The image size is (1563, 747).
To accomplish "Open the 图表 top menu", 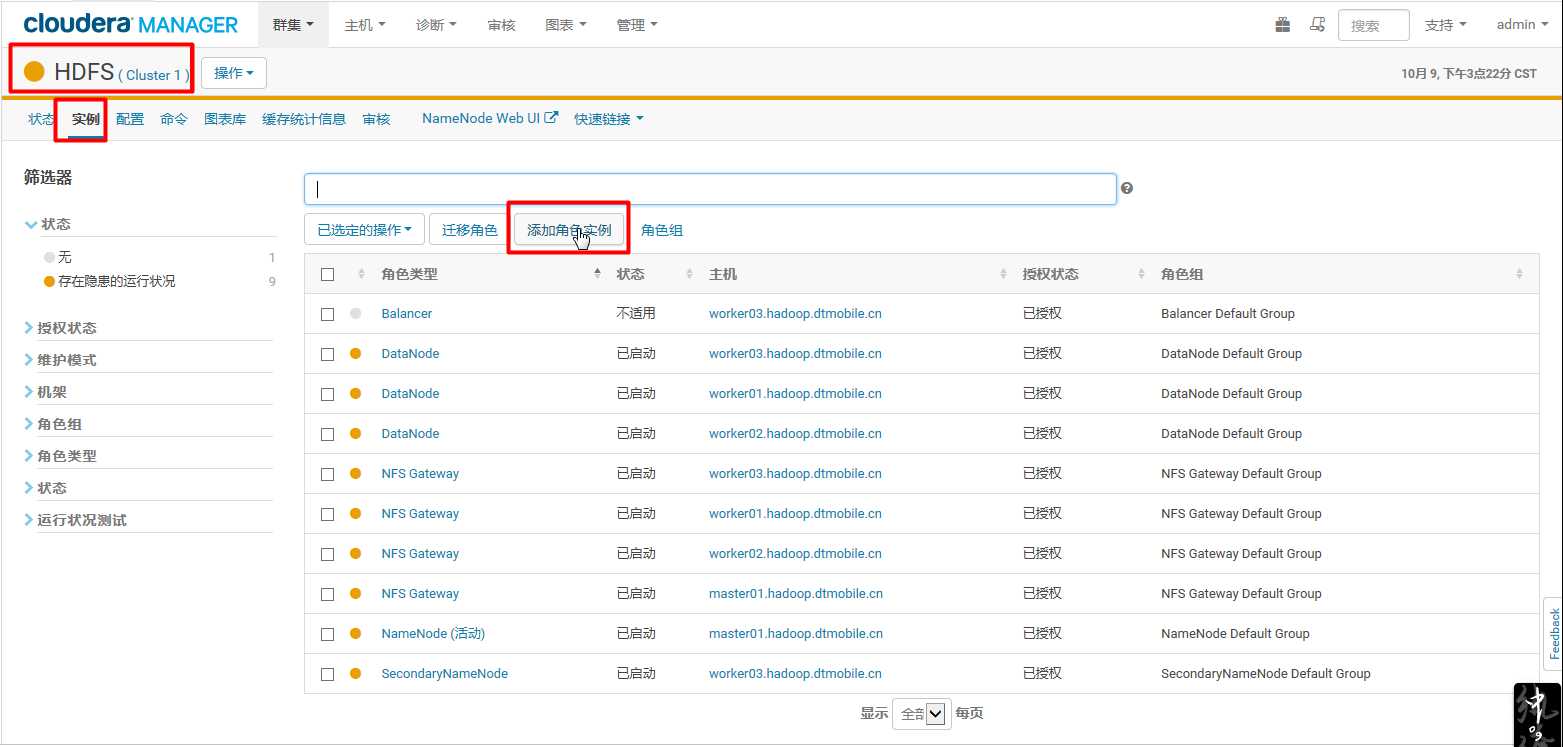I will (x=566, y=25).
